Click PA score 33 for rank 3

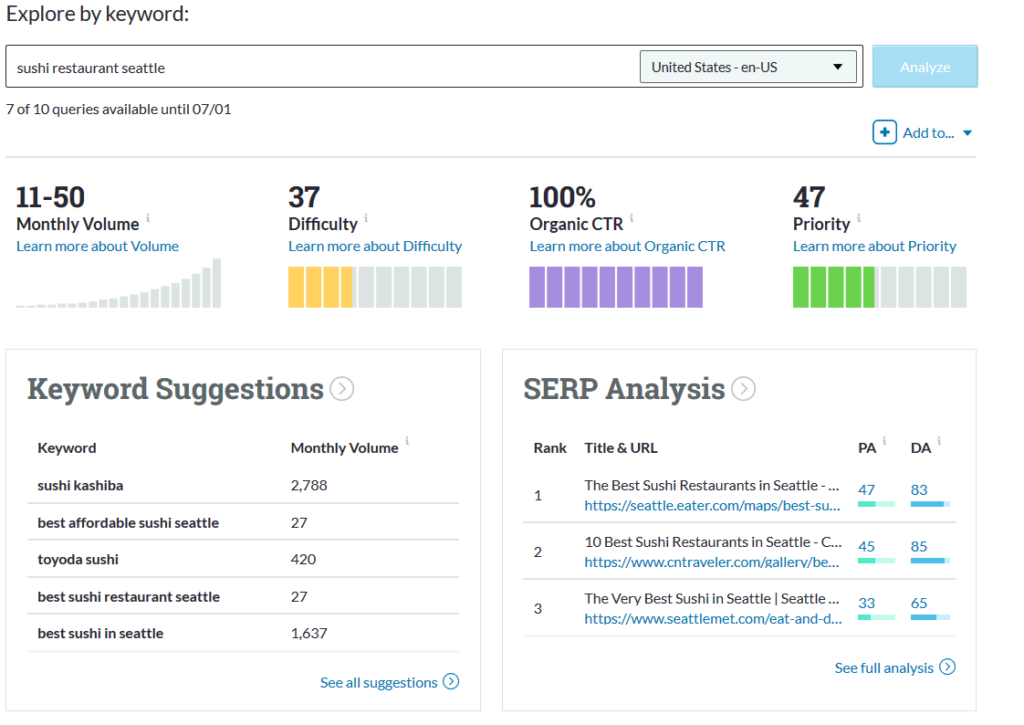tap(867, 604)
